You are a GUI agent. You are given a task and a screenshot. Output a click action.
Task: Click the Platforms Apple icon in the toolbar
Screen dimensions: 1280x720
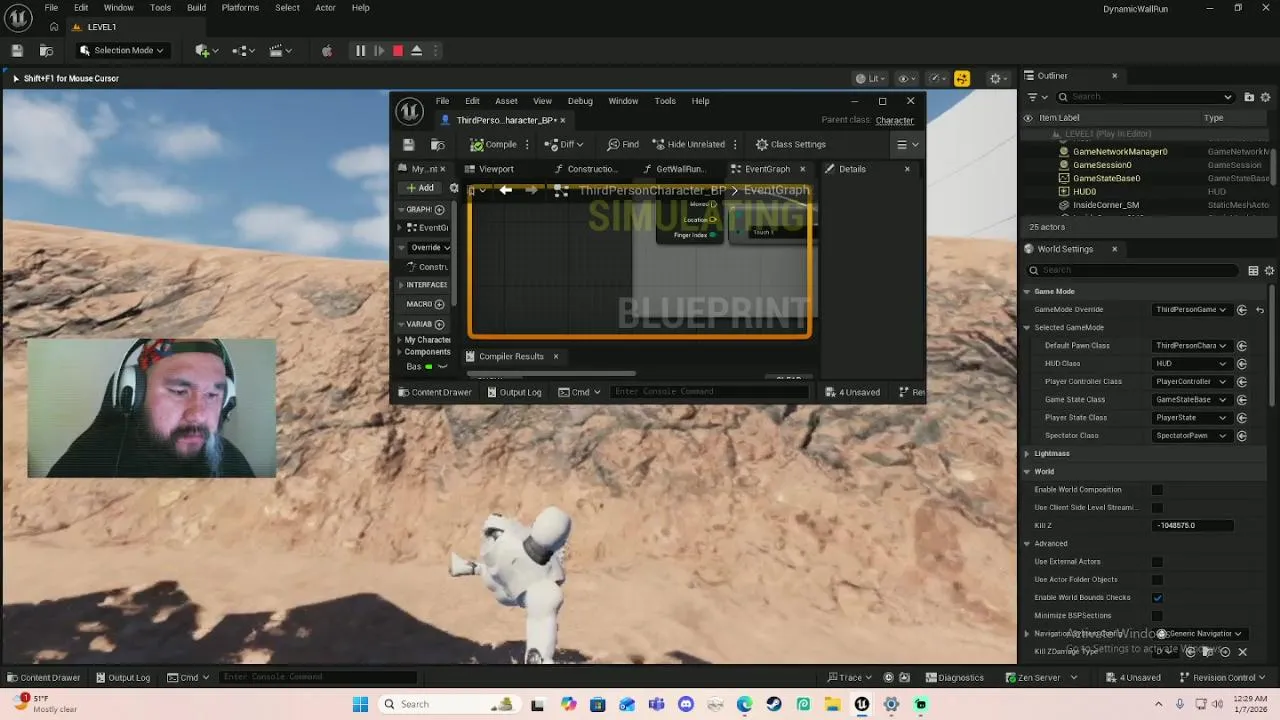click(326, 50)
